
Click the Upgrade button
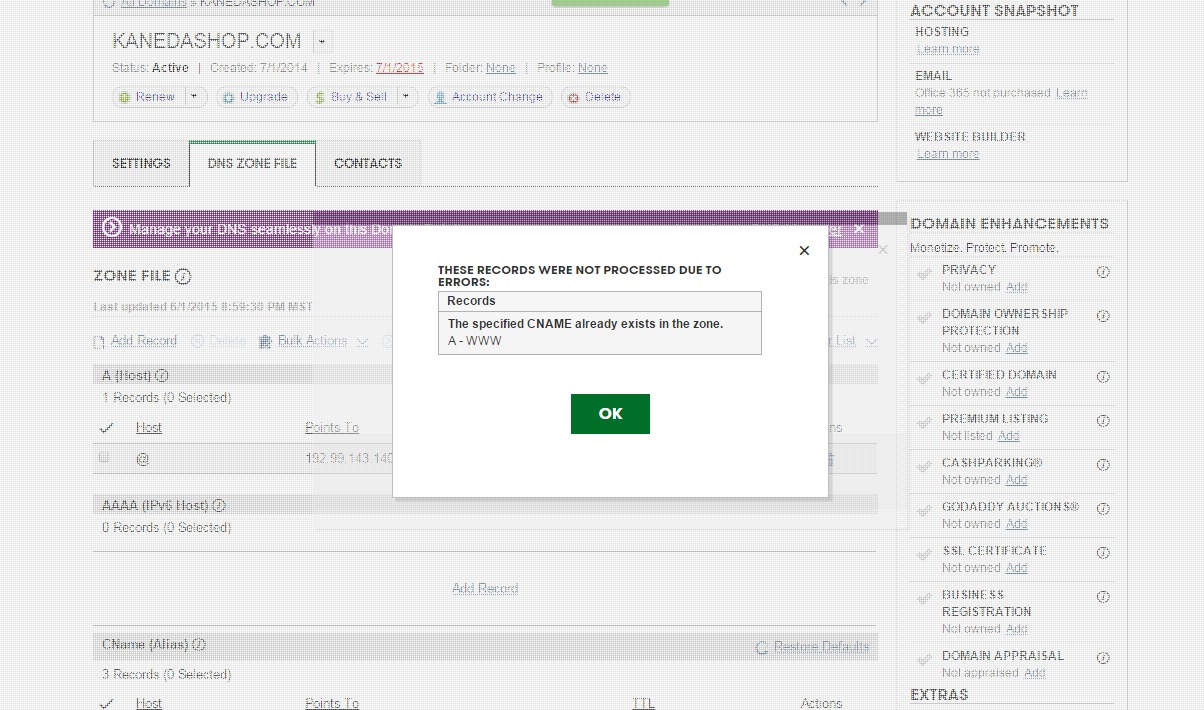[x=256, y=97]
